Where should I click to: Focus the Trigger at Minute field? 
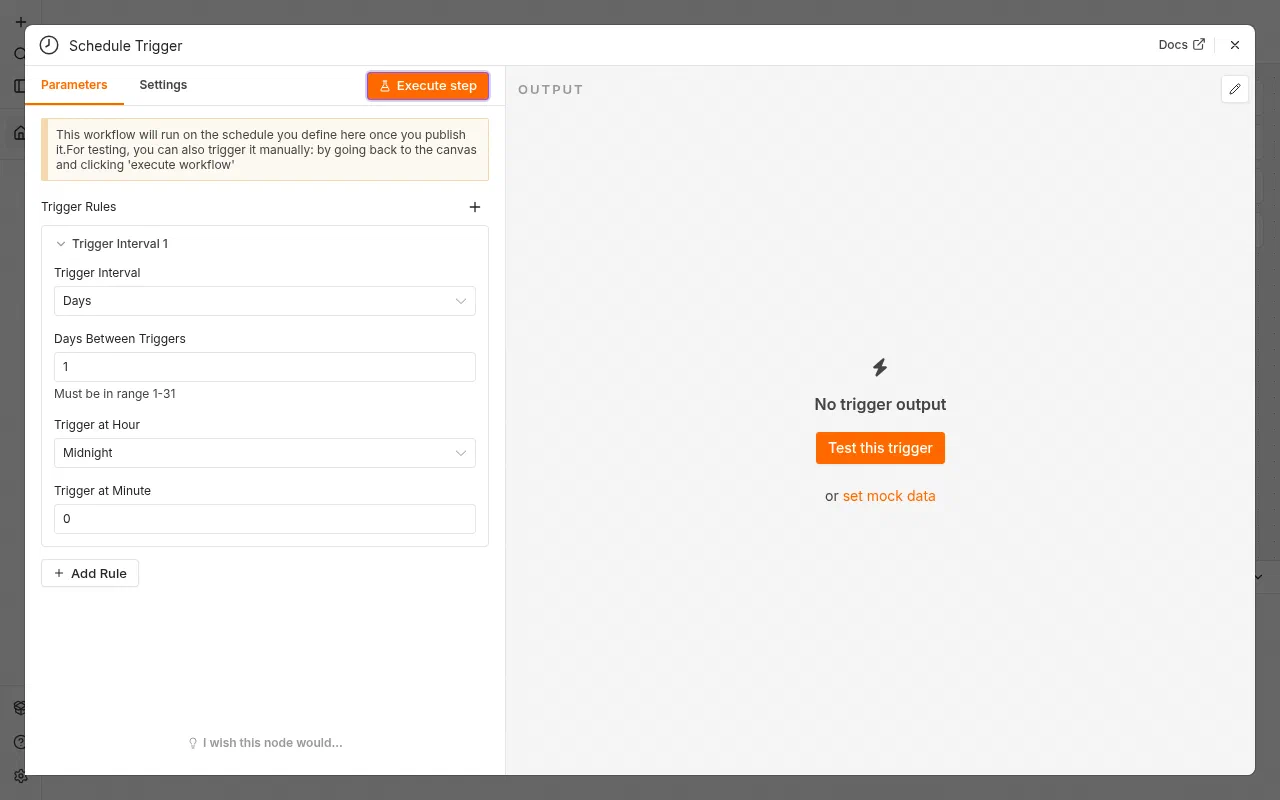point(265,519)
